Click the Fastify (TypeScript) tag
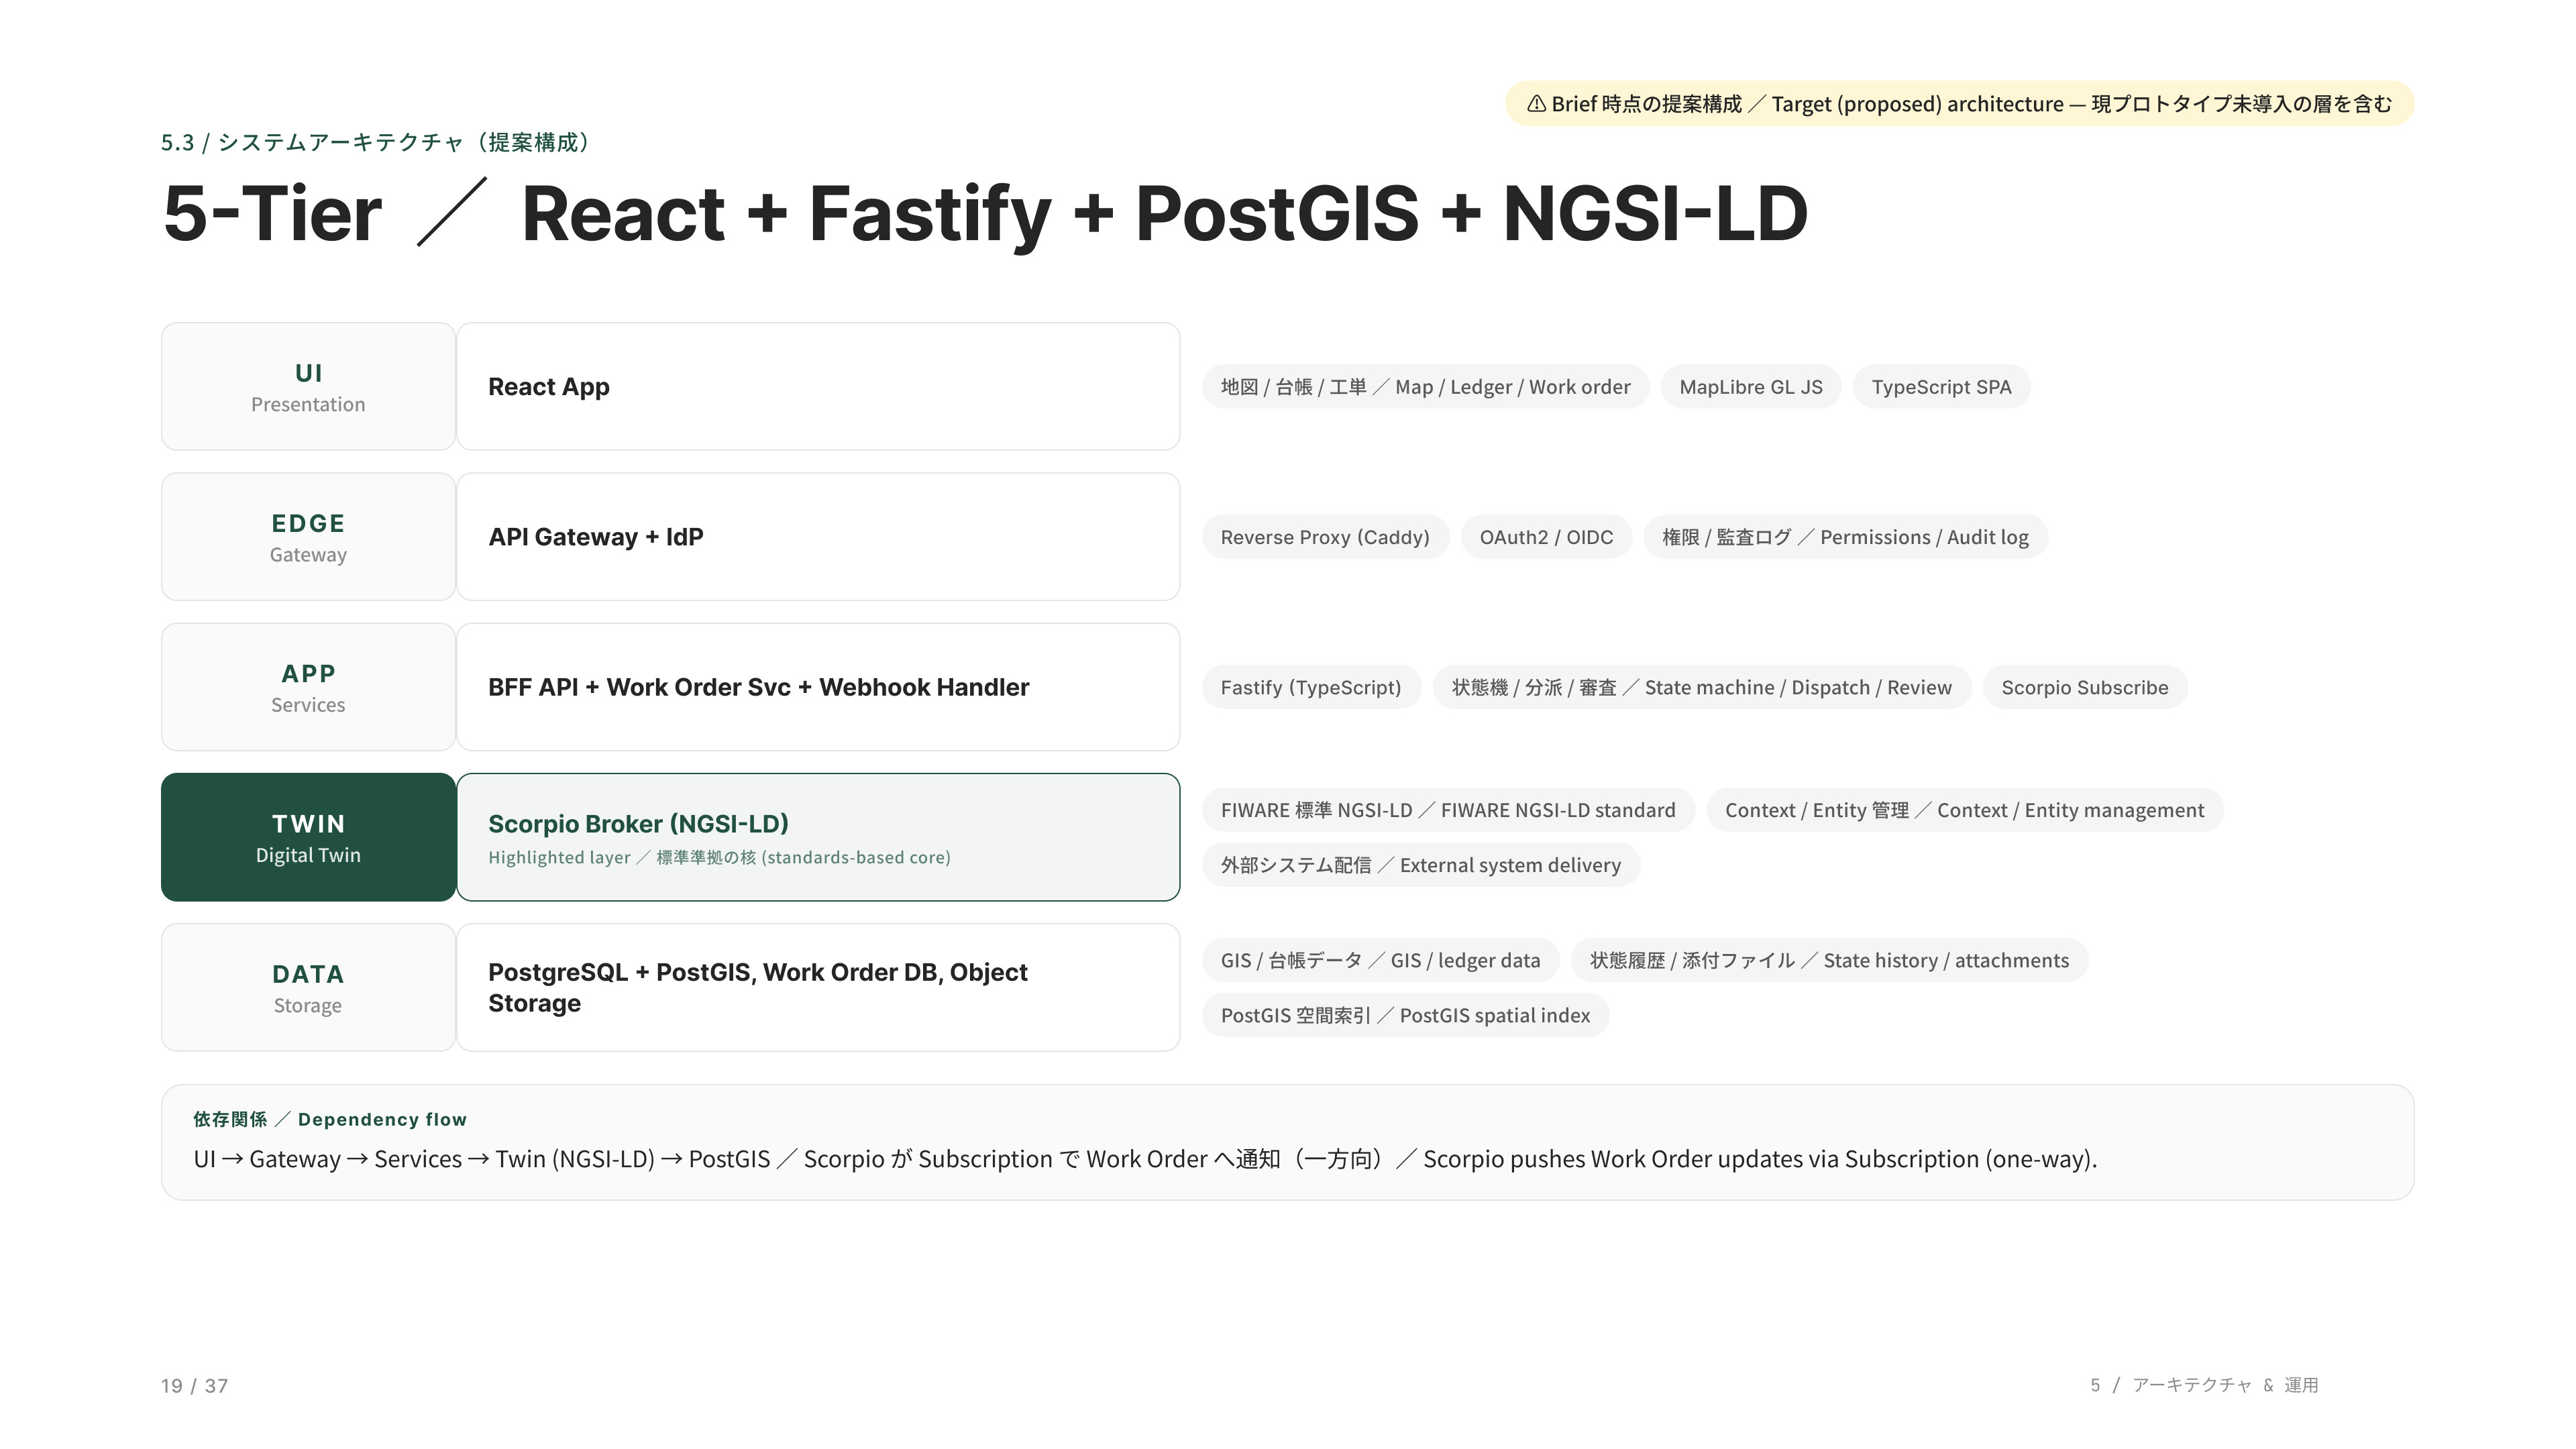2576x1449 pixels. (1311, 687)
